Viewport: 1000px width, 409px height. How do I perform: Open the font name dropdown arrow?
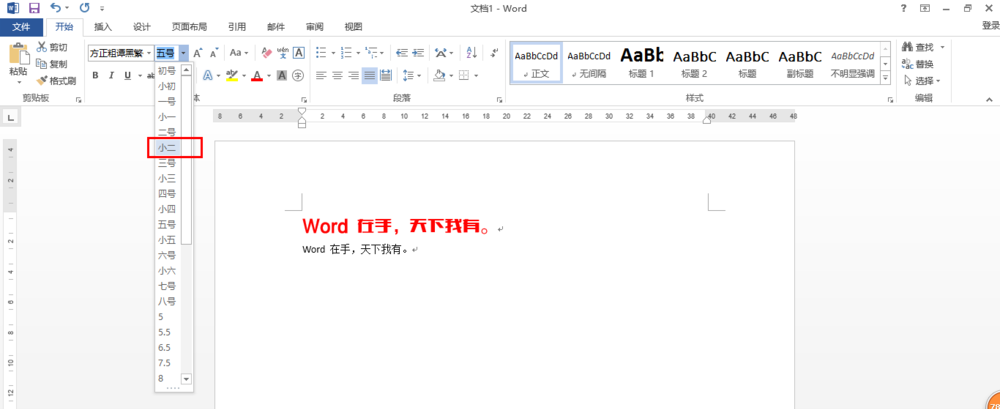click(149, 53)
